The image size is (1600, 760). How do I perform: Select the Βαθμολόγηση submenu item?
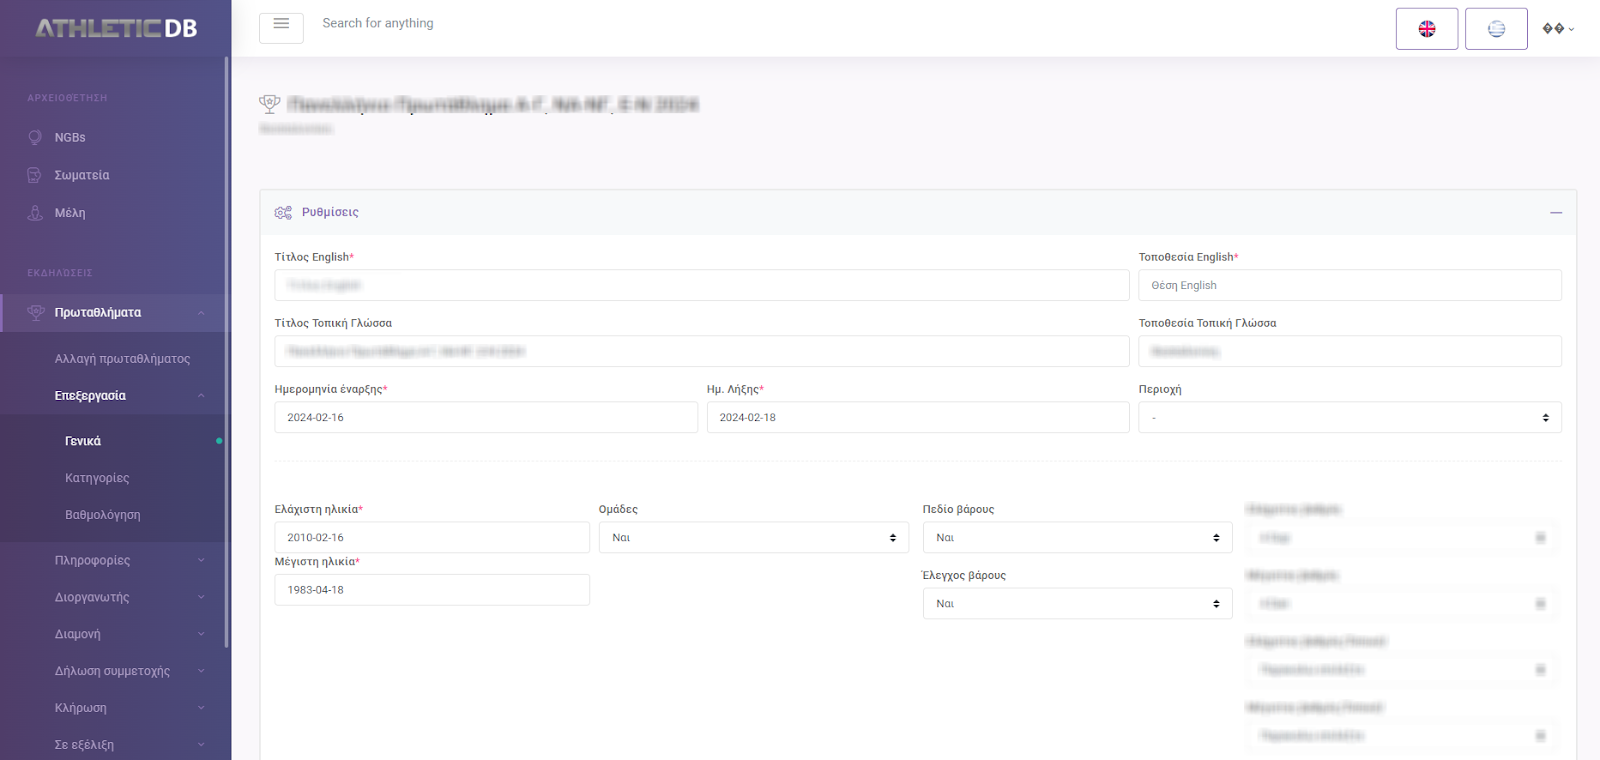103,515
